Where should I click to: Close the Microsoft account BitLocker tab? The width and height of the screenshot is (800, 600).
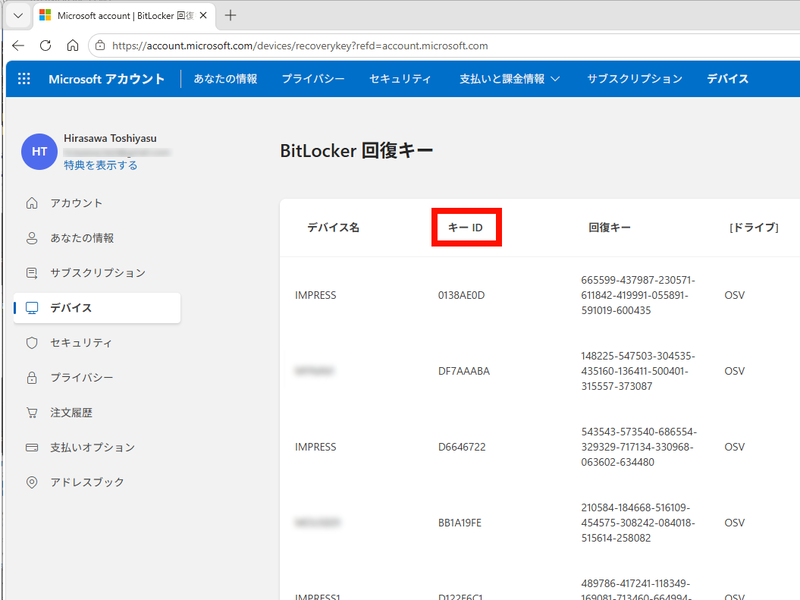[x=203, y=16]
